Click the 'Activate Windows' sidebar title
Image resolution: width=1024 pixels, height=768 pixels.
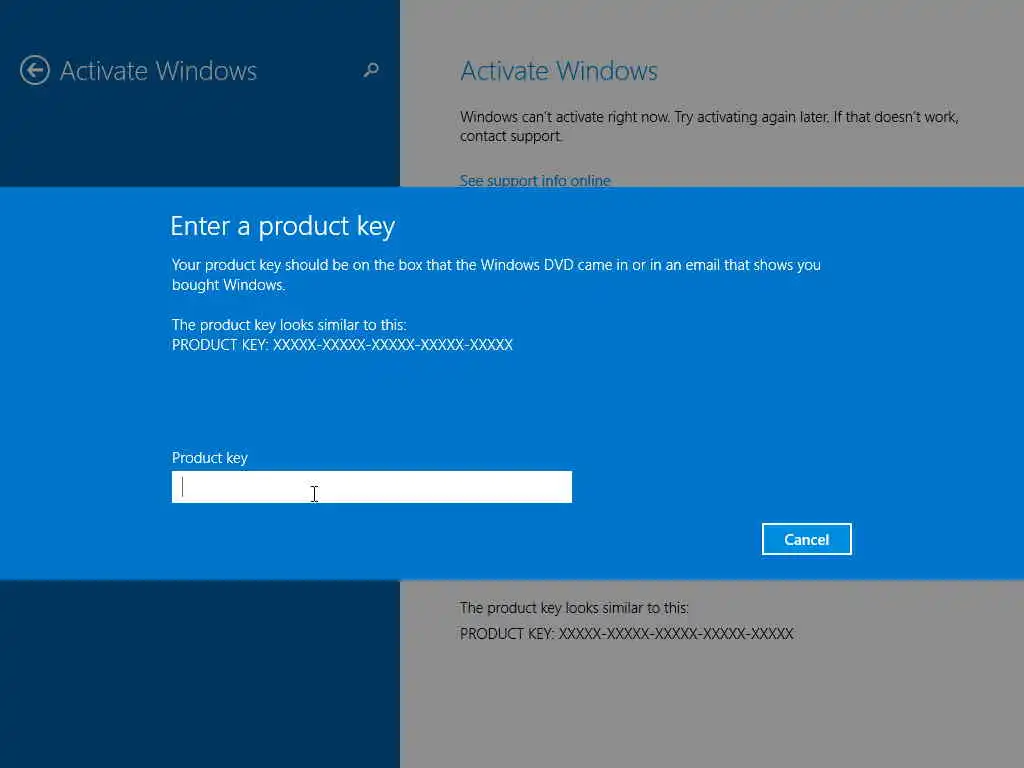coord(159,71)
